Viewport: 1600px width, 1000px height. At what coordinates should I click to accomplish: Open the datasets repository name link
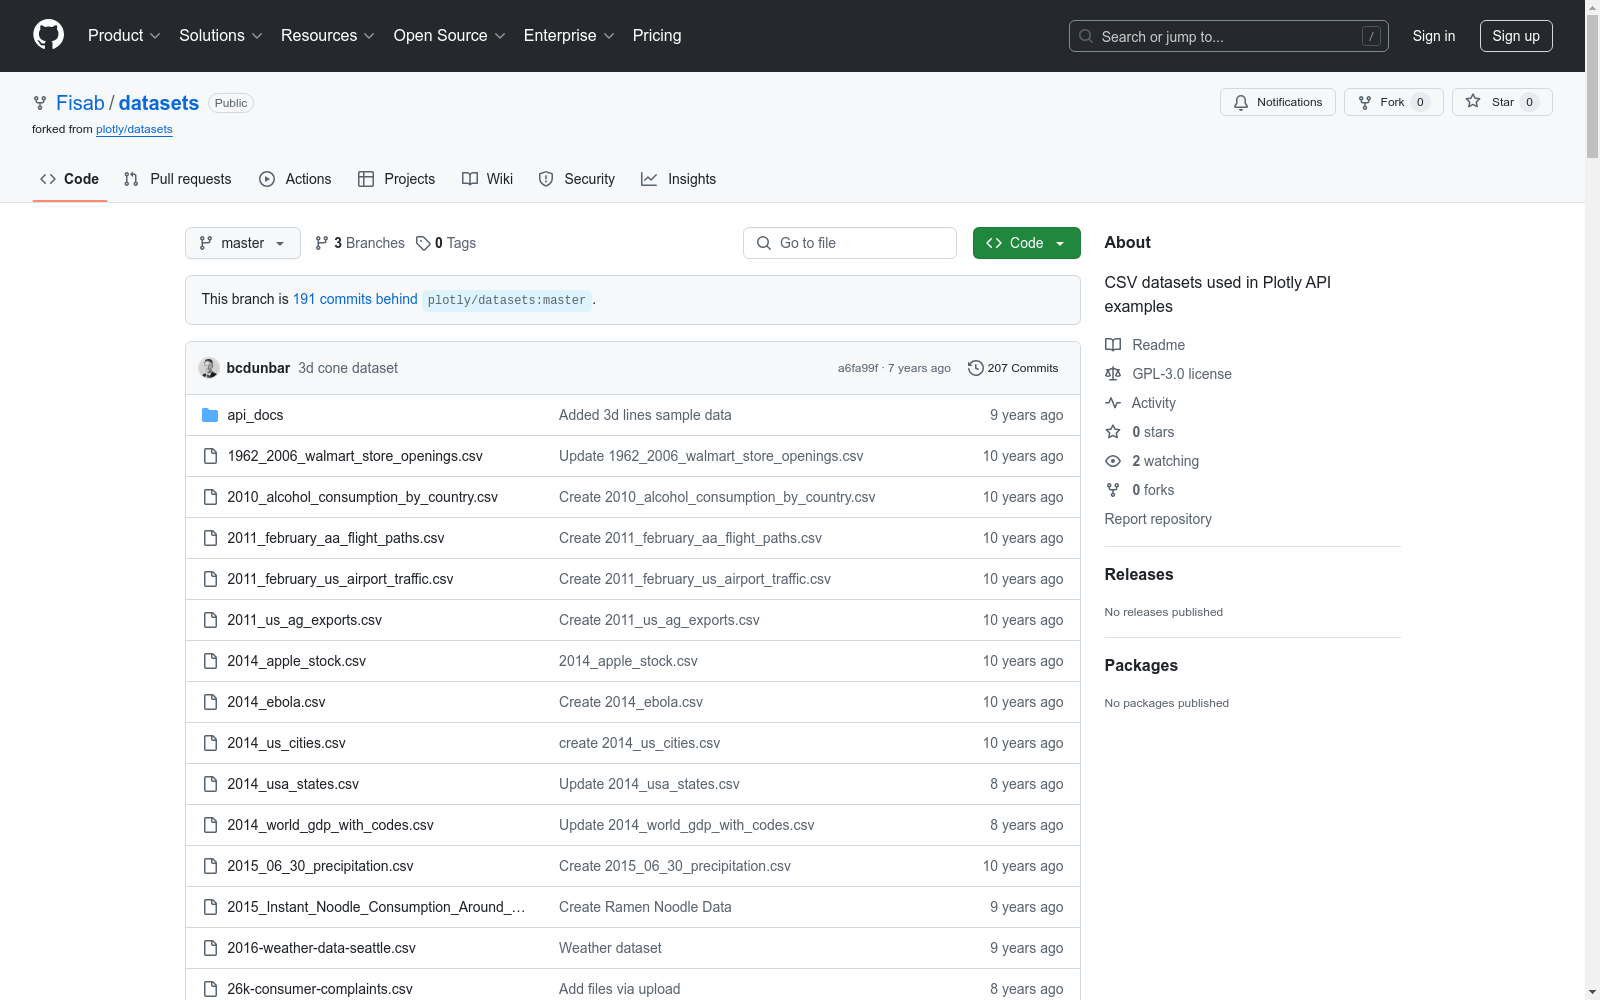pos(159,103)
